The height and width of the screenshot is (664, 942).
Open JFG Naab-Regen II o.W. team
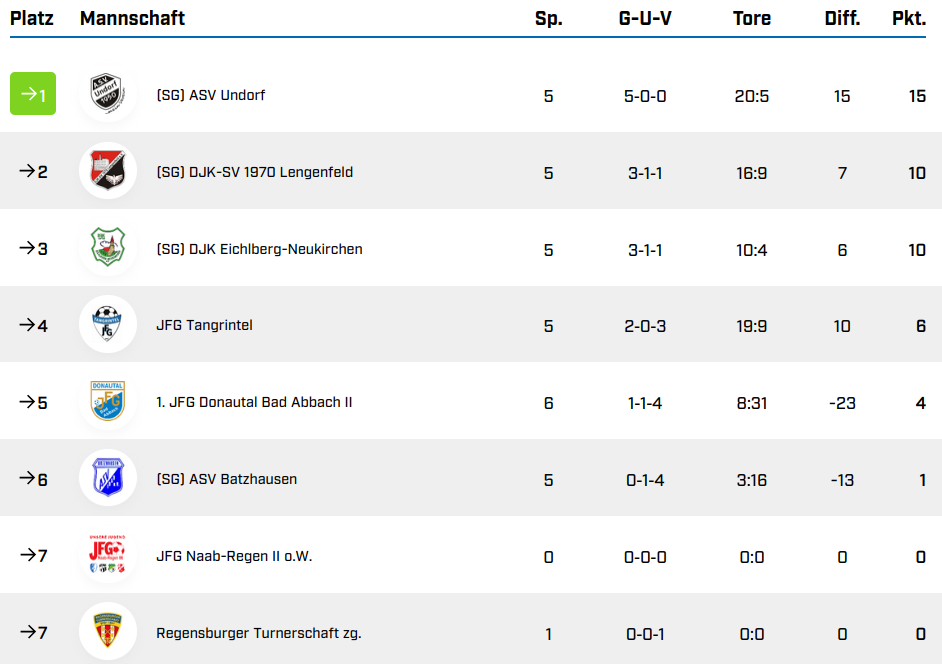(234, 556)
